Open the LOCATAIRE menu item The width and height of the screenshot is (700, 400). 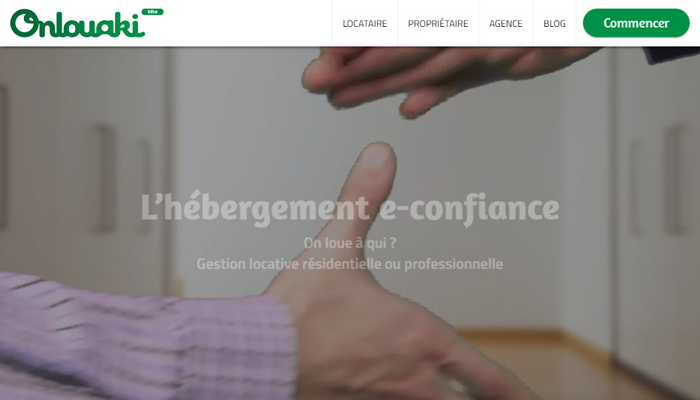click(x=365, y=24)
